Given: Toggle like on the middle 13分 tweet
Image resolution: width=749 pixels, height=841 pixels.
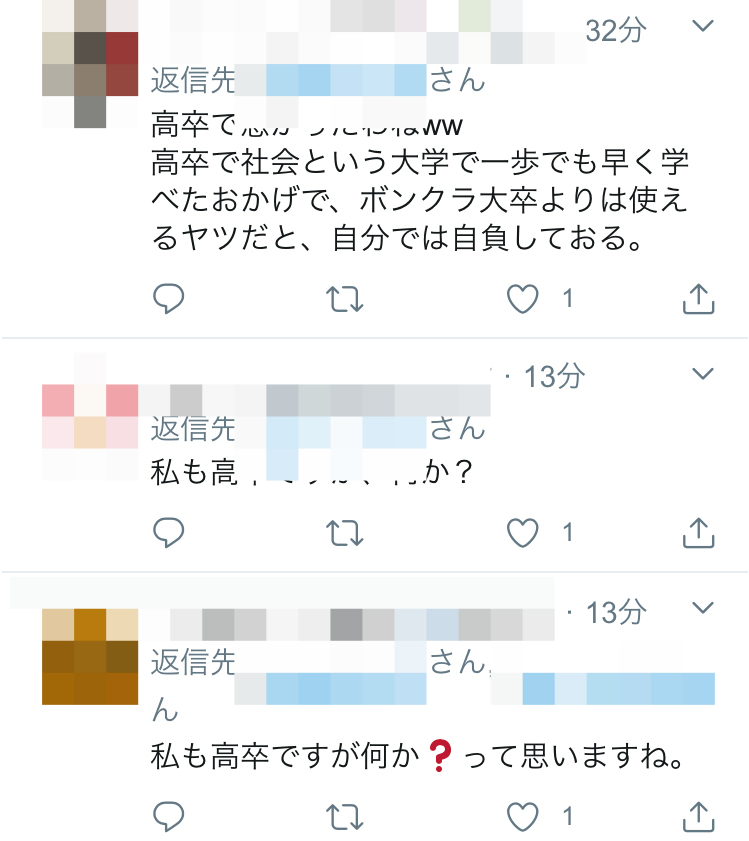Looking at the screenshot, I should (523, 533).
